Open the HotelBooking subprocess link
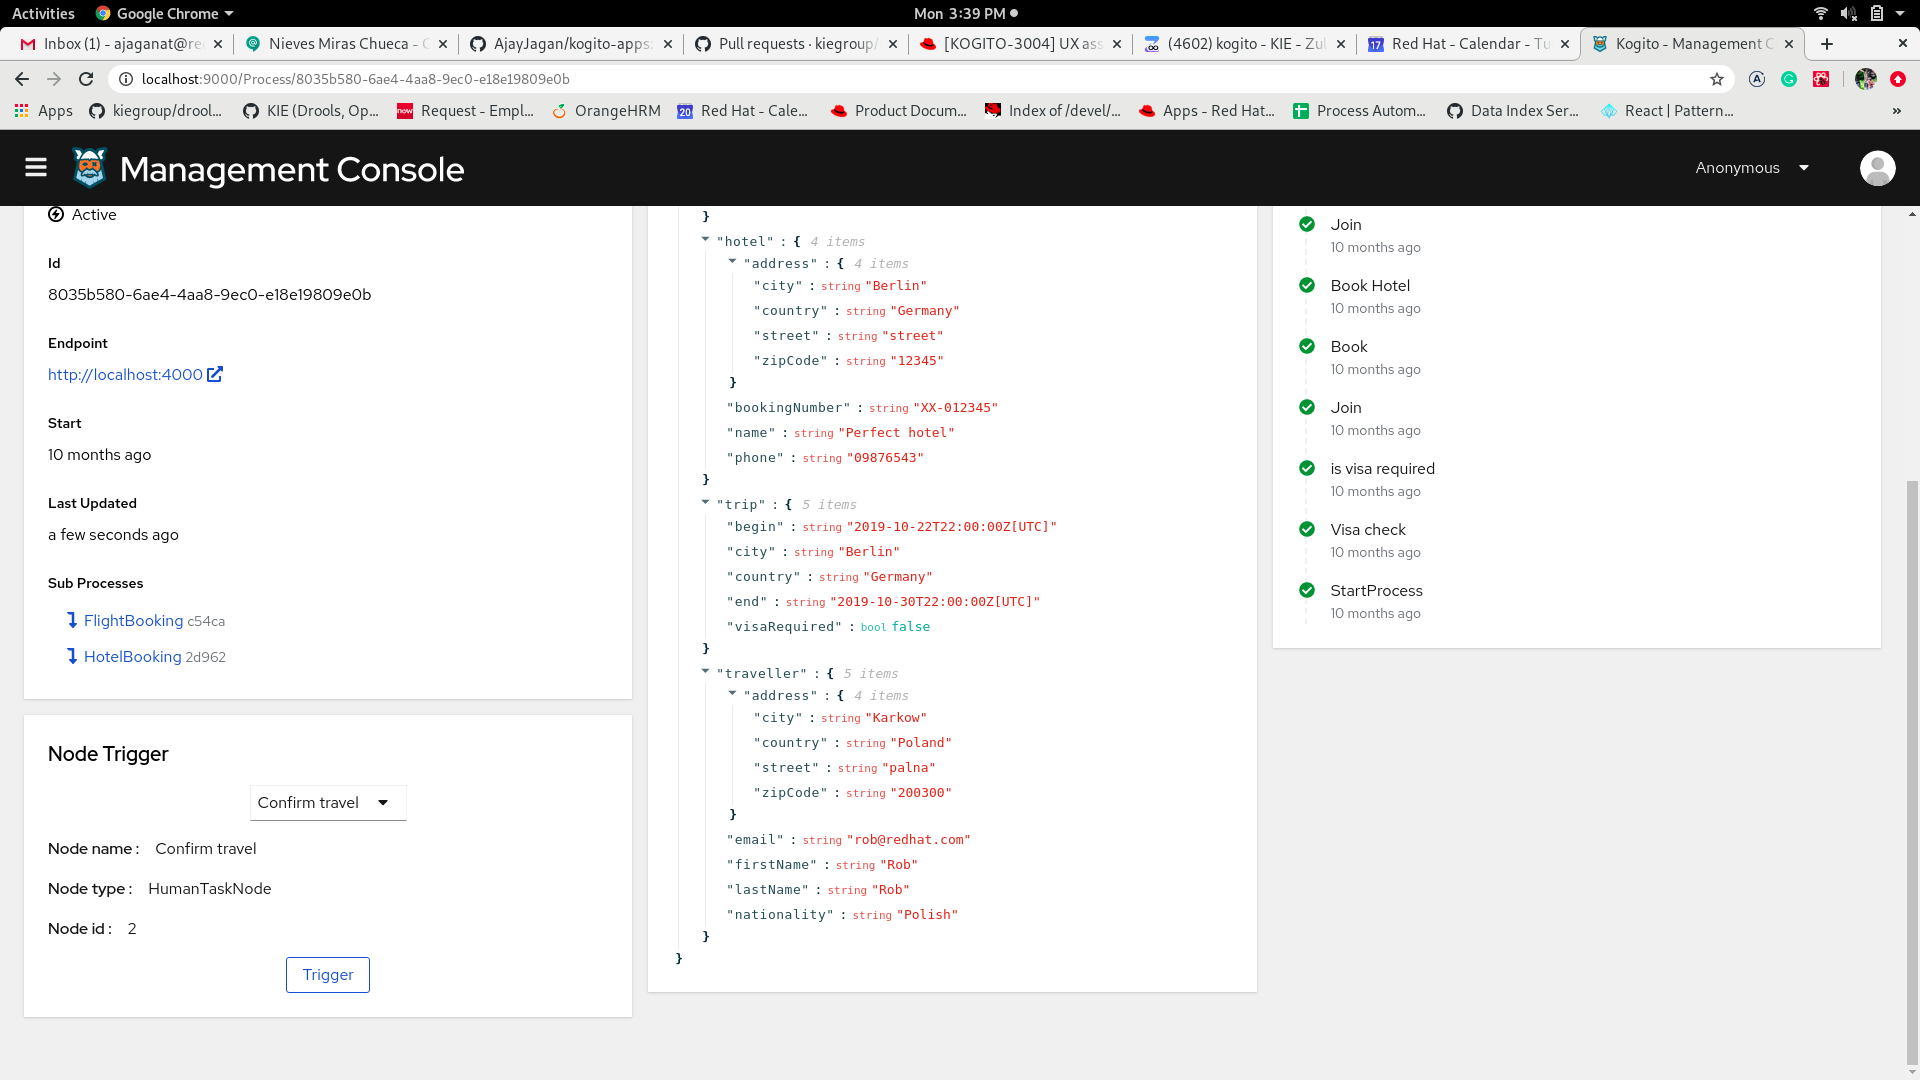 (x=133, y=657)
